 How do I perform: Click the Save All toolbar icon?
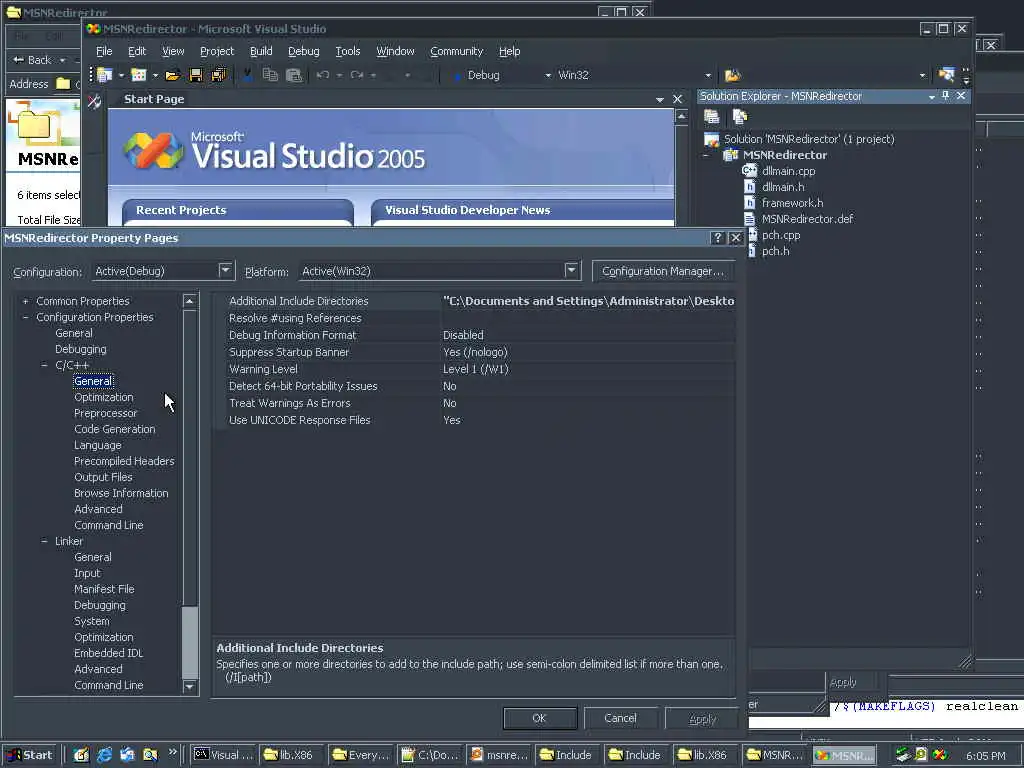218,75
